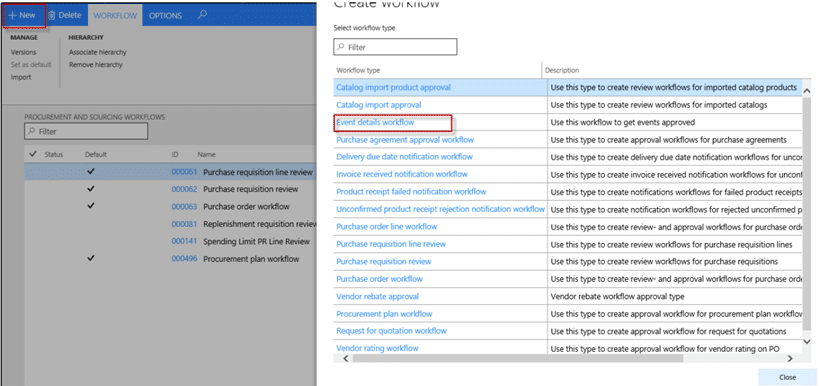
Task: Toggle Default check for Procurement plan workflow
Action: (91, 259)
